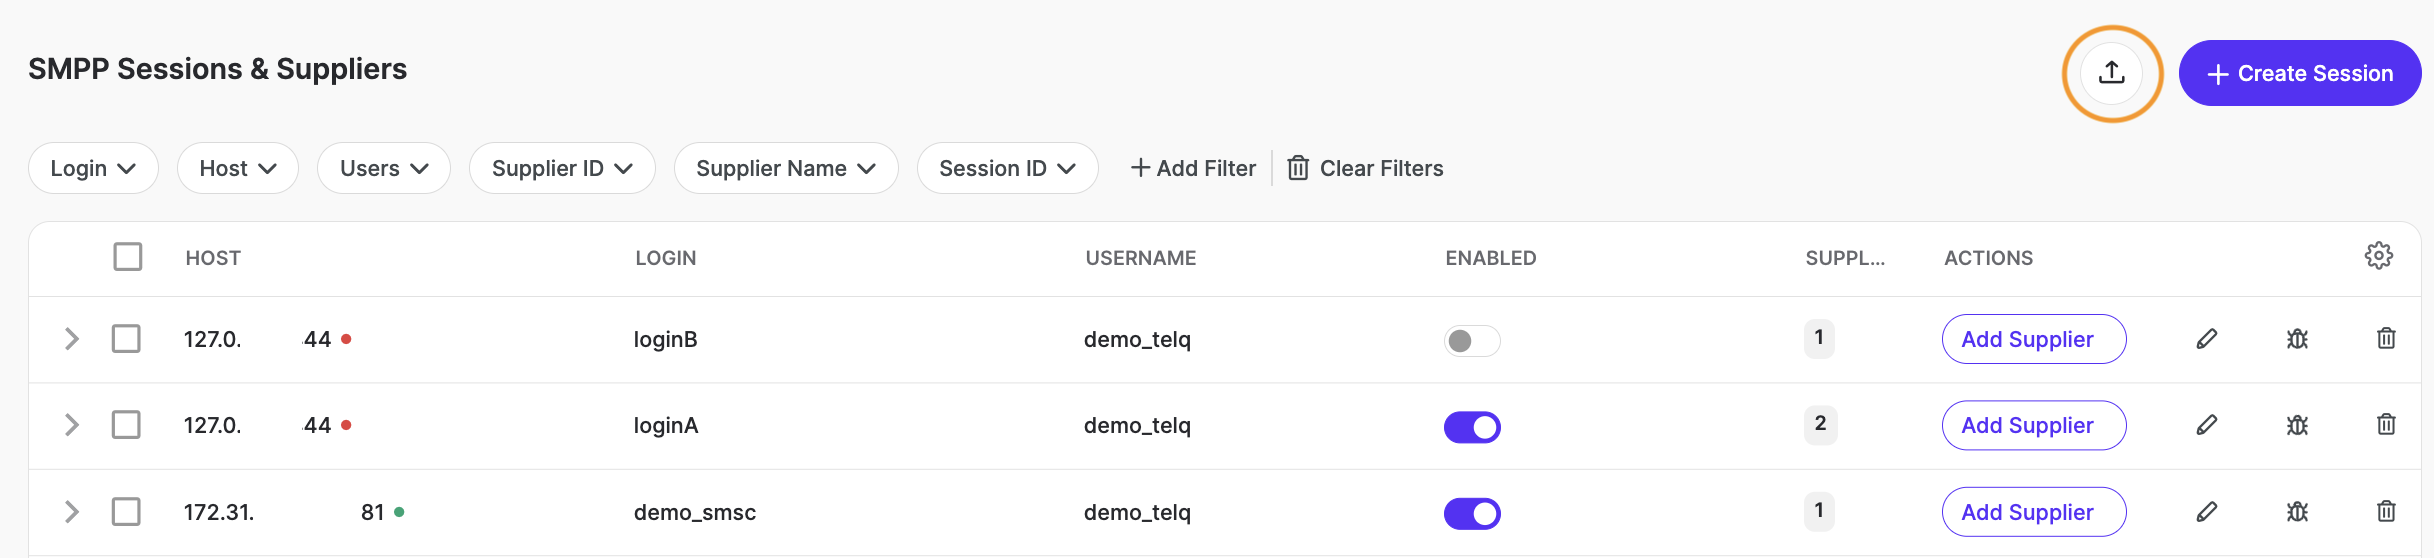Open debug bug icon for loginB session

[2297, 339]
